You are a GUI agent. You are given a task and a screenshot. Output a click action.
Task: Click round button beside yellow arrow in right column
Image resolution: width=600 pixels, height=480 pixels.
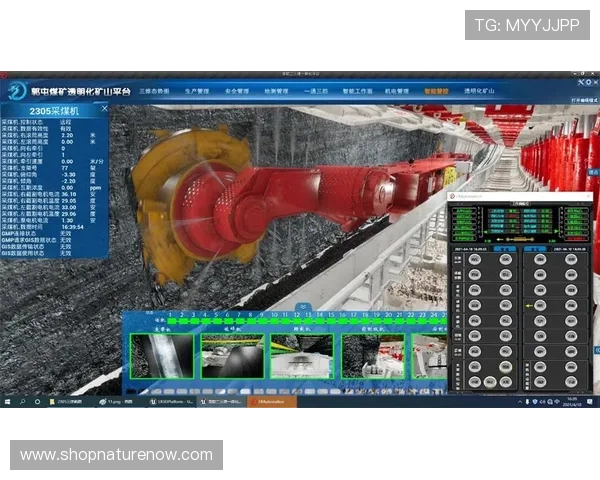[540, 305]
